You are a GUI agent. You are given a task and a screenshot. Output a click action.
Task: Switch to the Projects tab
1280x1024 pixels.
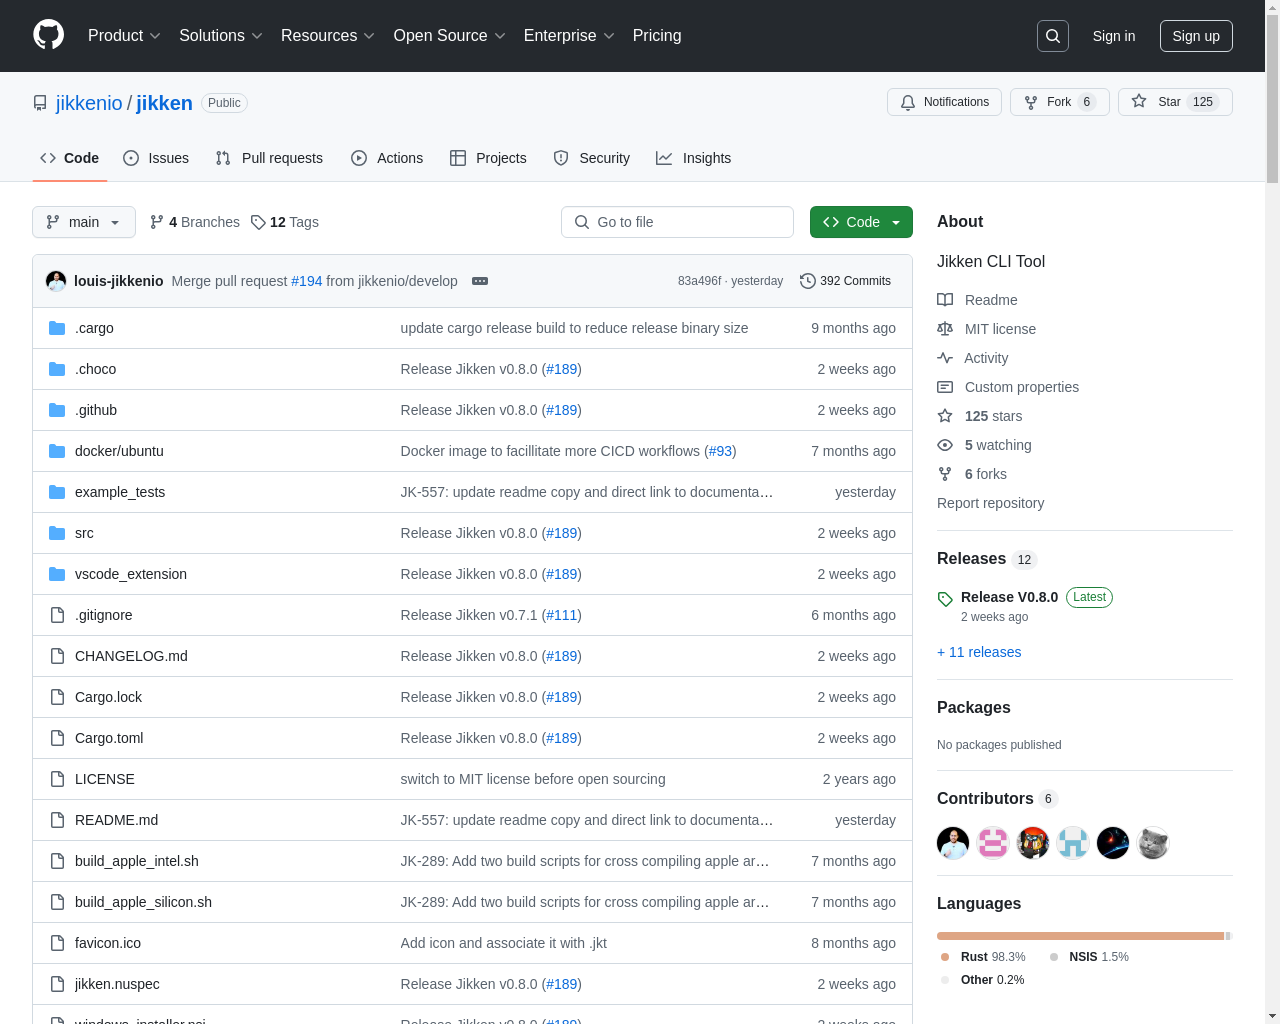pyautogui.click(x=488, y=158)
